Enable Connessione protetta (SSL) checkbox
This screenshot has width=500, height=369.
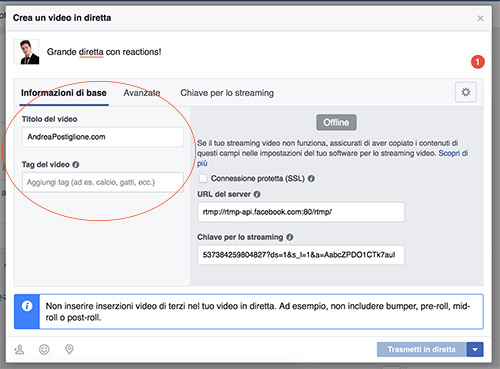[203, 178]
